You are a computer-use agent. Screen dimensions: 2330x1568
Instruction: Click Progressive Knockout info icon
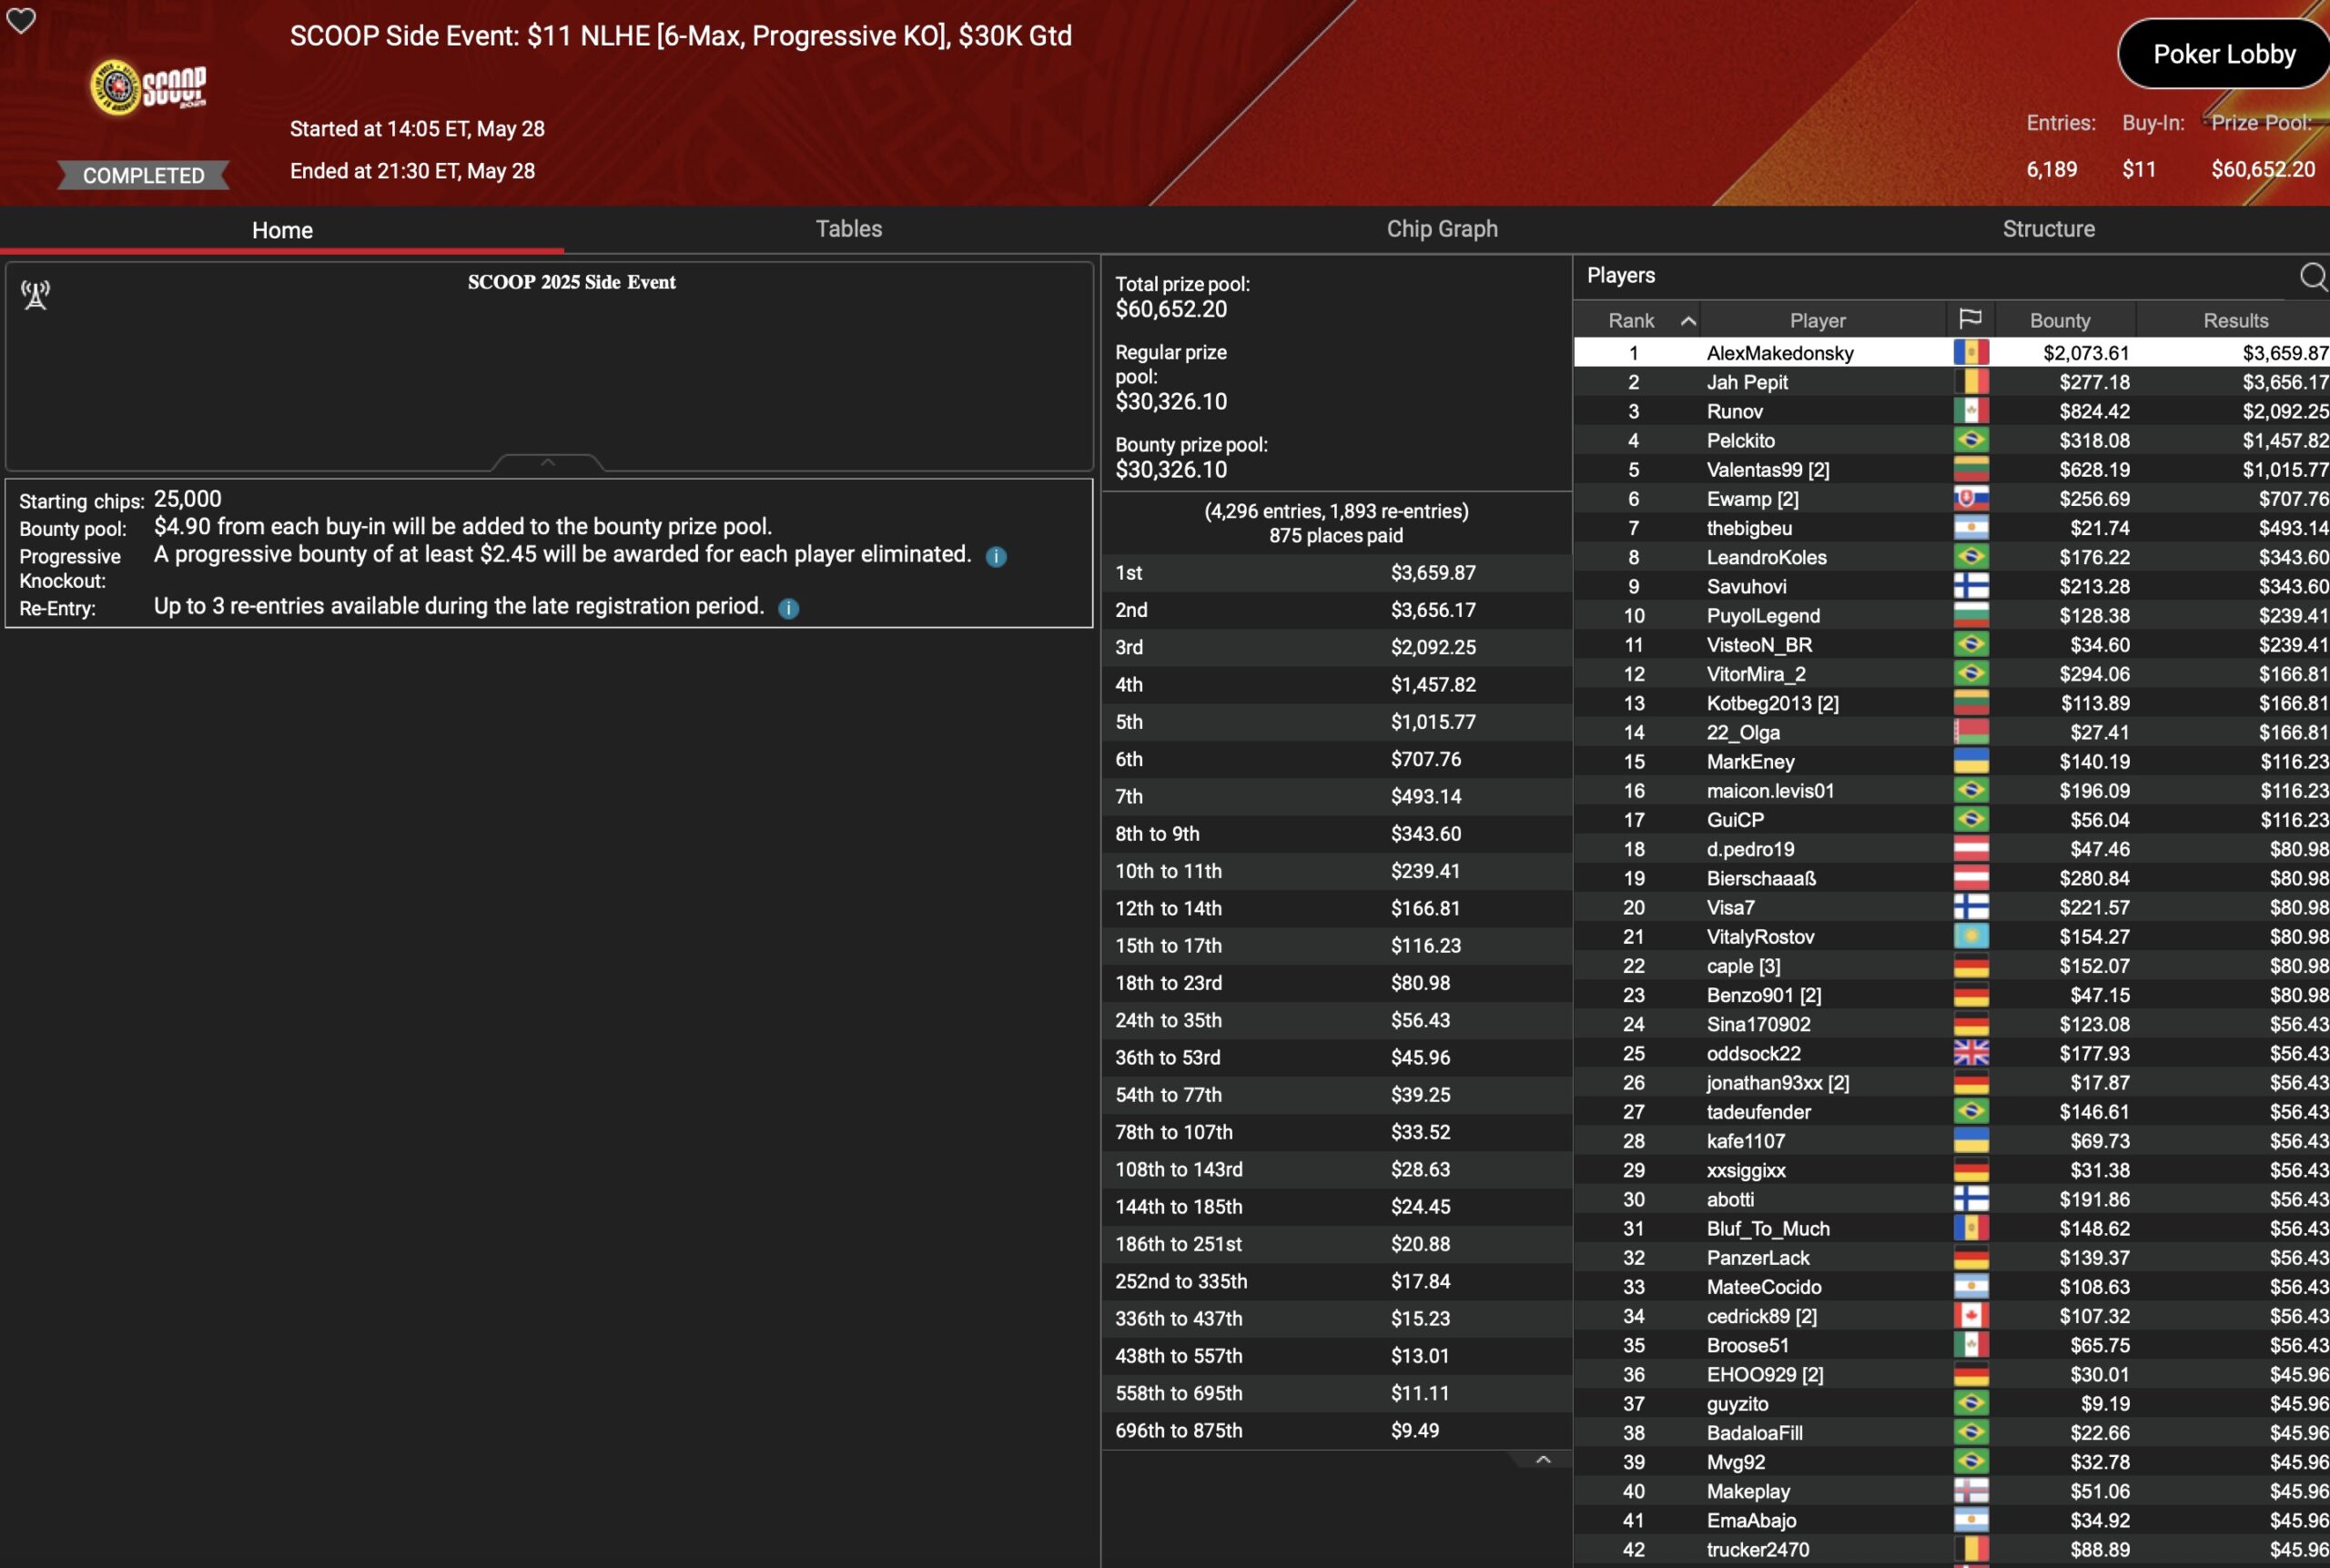tap(996, 557)
